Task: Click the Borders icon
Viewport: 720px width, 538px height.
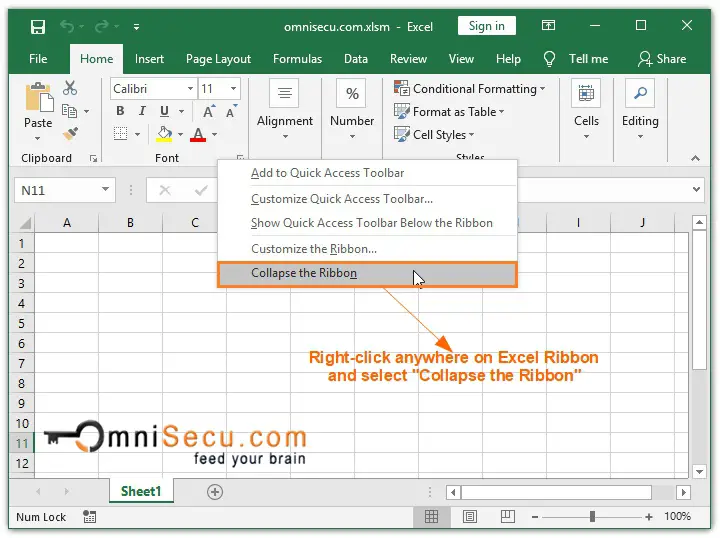Action: (x=121, y=134)
